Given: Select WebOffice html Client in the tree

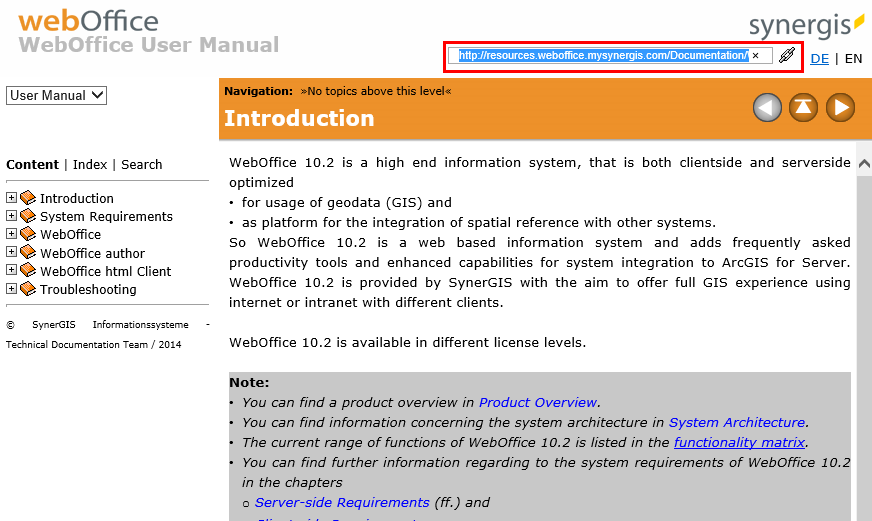Looking at the screenshot, I should pyautogui.click(x=106, y=271).
